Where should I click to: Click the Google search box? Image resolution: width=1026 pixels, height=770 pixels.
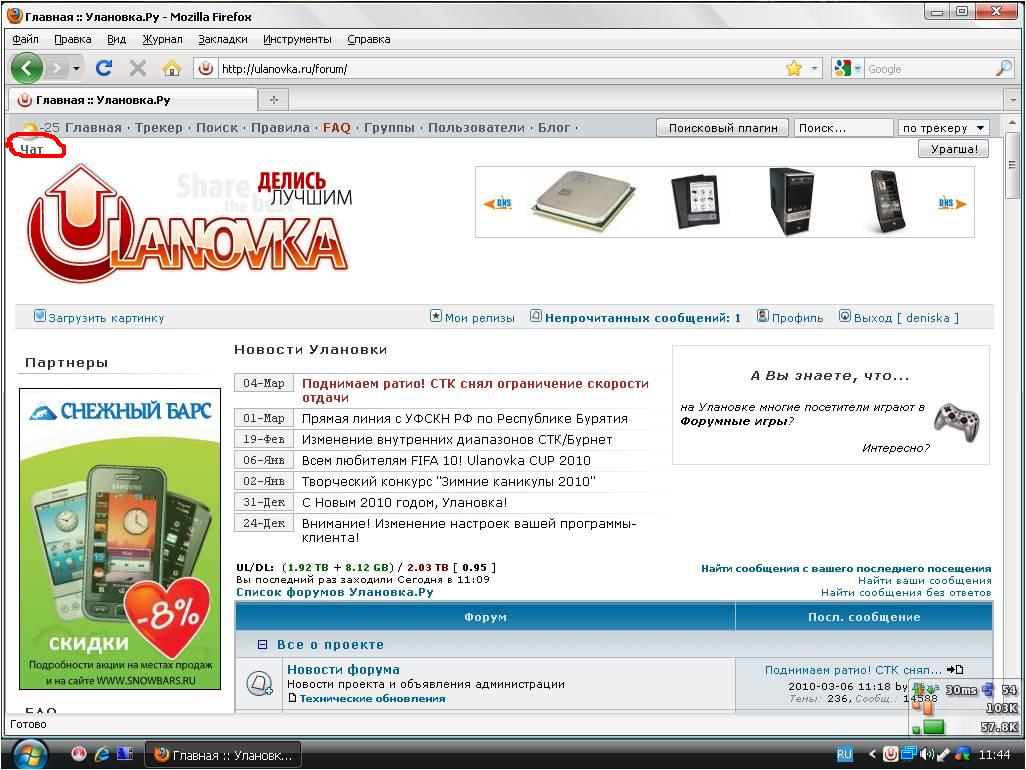coord(929,69)
